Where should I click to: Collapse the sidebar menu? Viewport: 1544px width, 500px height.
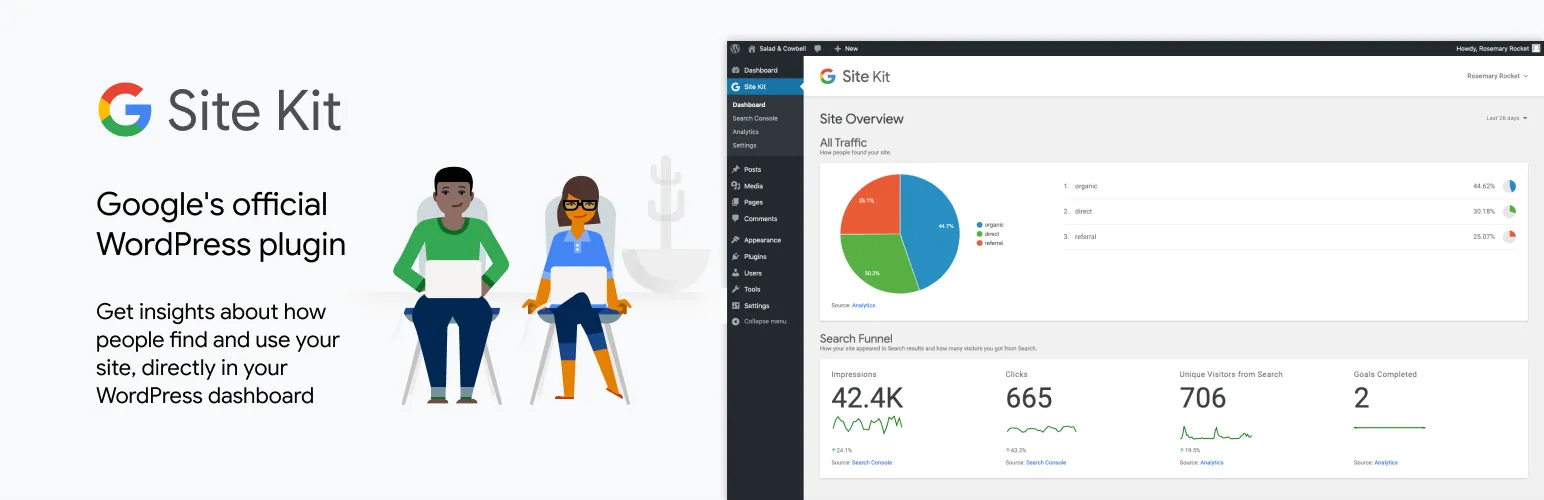tap(765, 321)
